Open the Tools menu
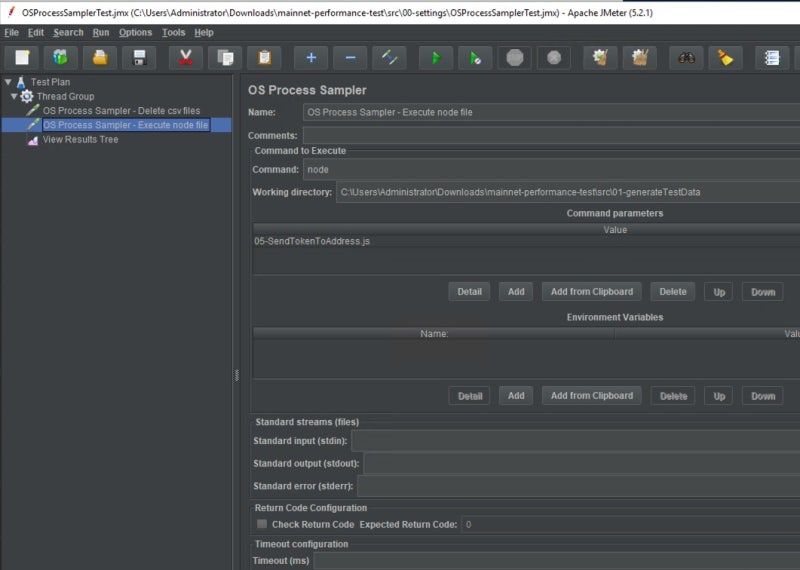 tap(173, 32)
